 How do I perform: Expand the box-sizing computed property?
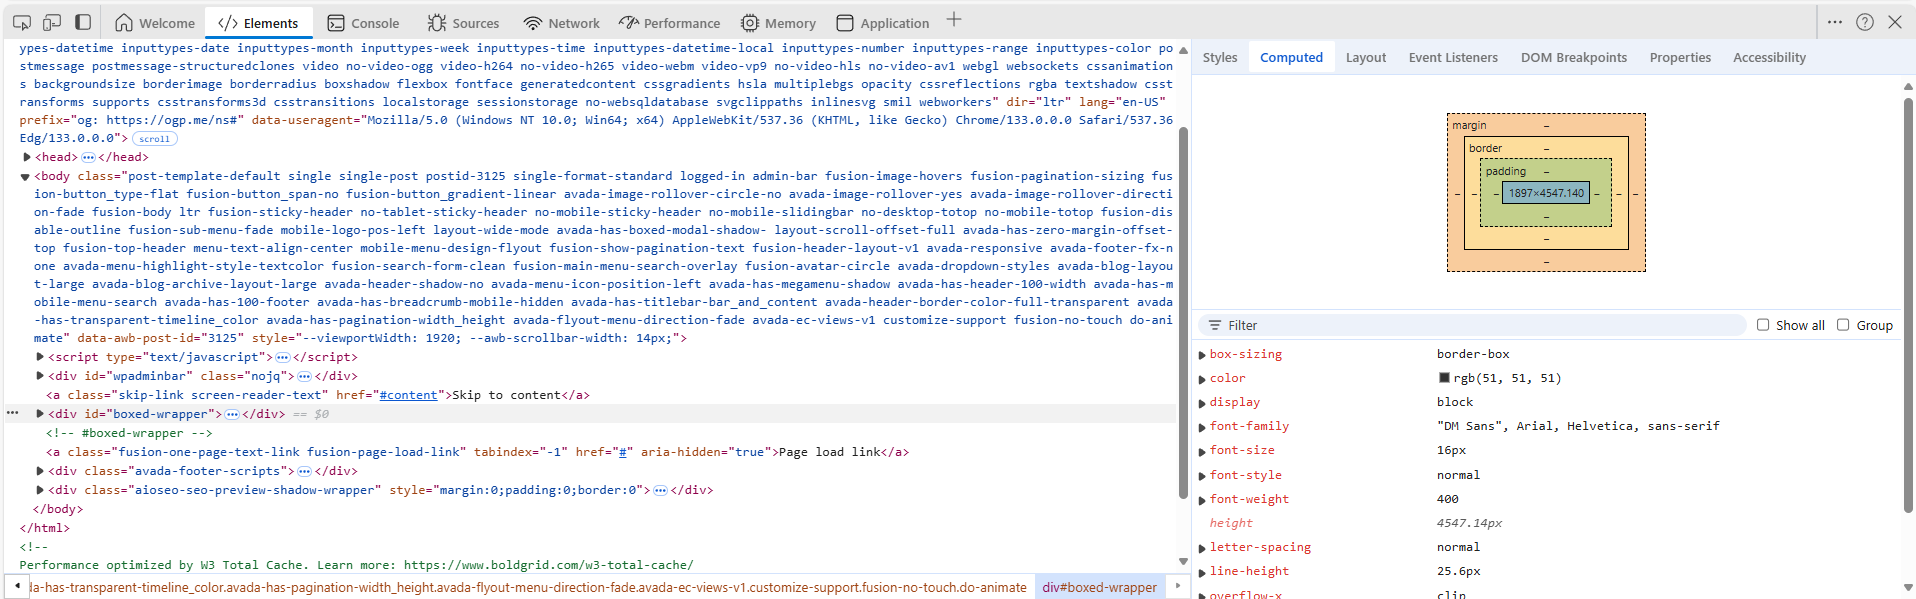(x=1203, y=355)
